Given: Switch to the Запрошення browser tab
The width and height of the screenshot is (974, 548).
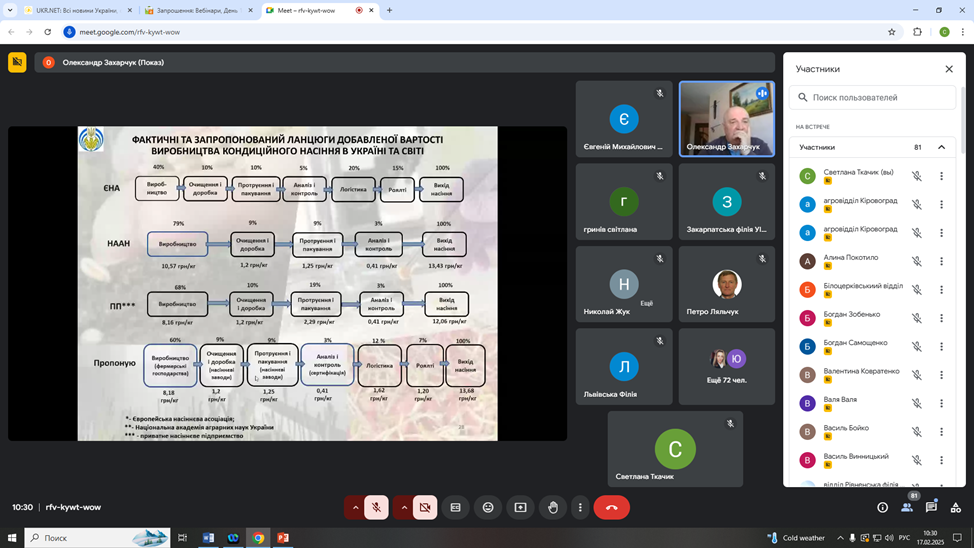Looking at the screenshot, I should pyautogui.click(x=197, y=10).
